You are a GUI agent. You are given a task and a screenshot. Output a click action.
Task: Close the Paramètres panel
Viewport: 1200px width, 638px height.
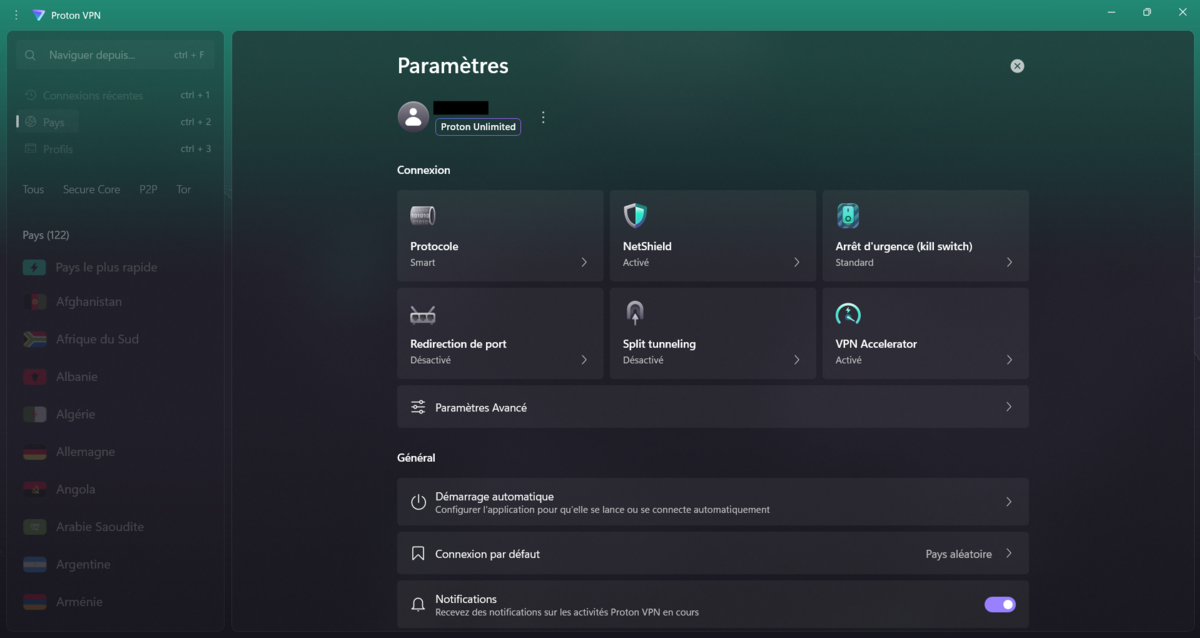point(1017,66)
